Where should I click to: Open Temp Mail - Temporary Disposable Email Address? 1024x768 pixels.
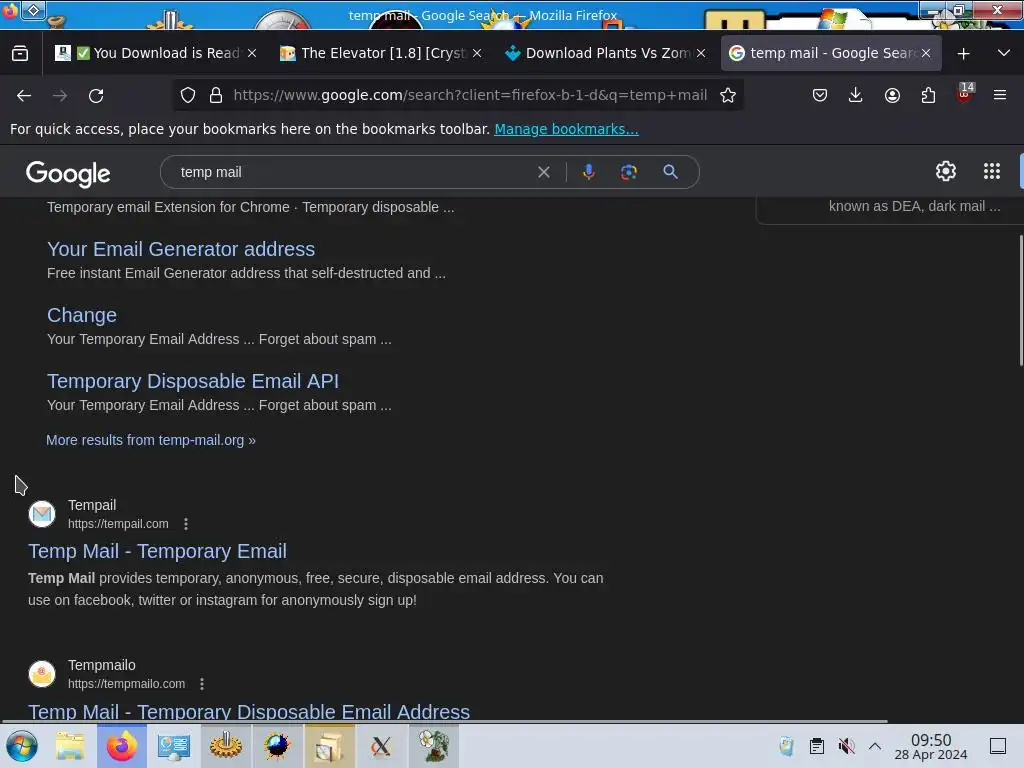(249, 711)
